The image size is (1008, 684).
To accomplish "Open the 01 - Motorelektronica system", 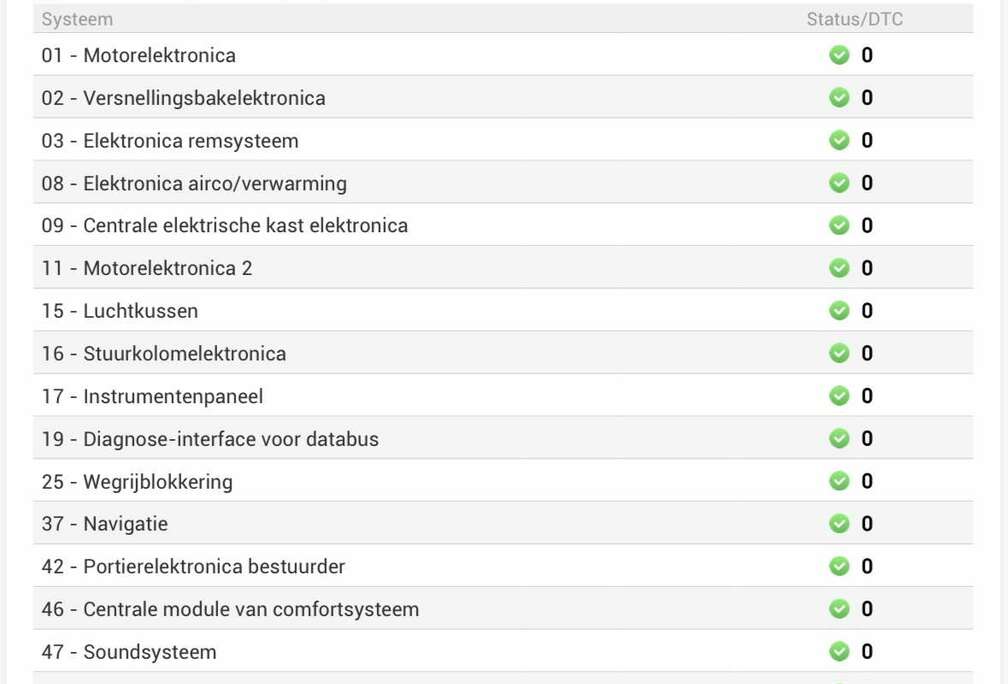I will (138, 55).
